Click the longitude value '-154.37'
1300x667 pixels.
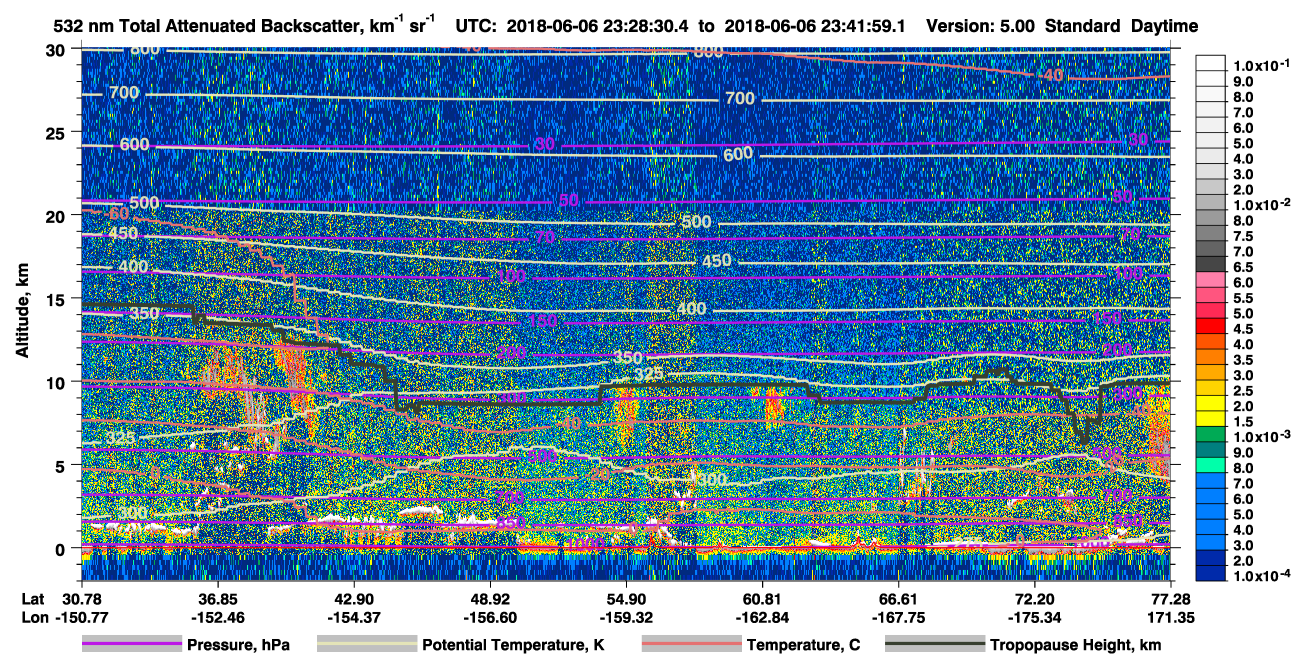coord(354,617)
